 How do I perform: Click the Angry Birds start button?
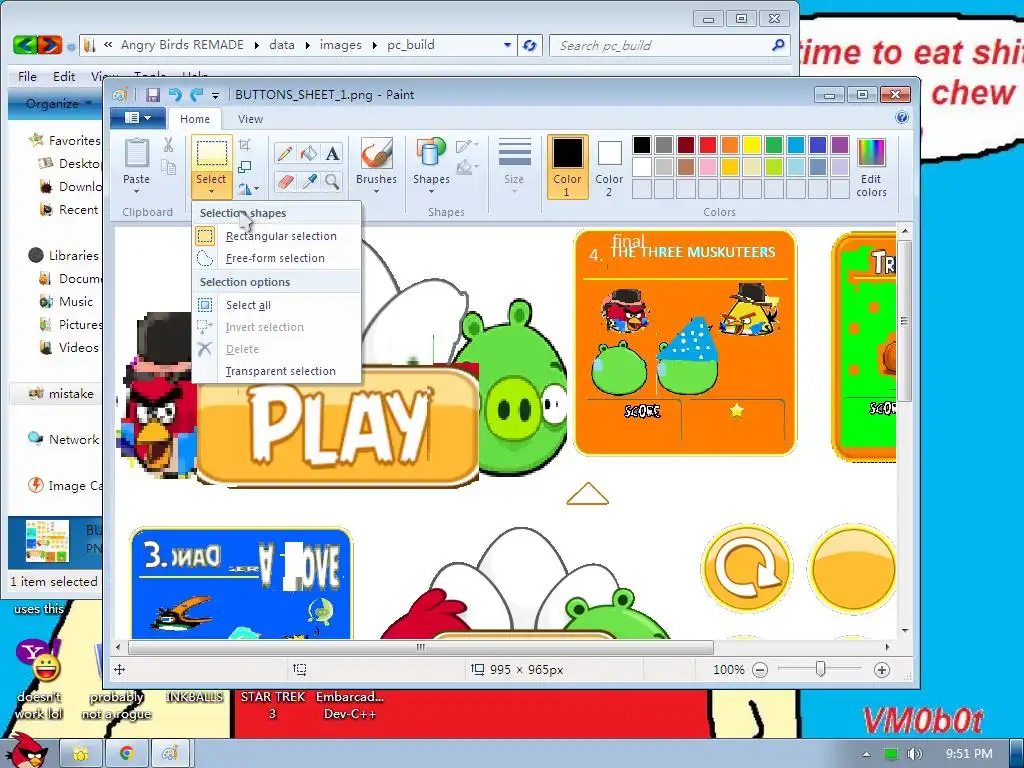(25, 752)
